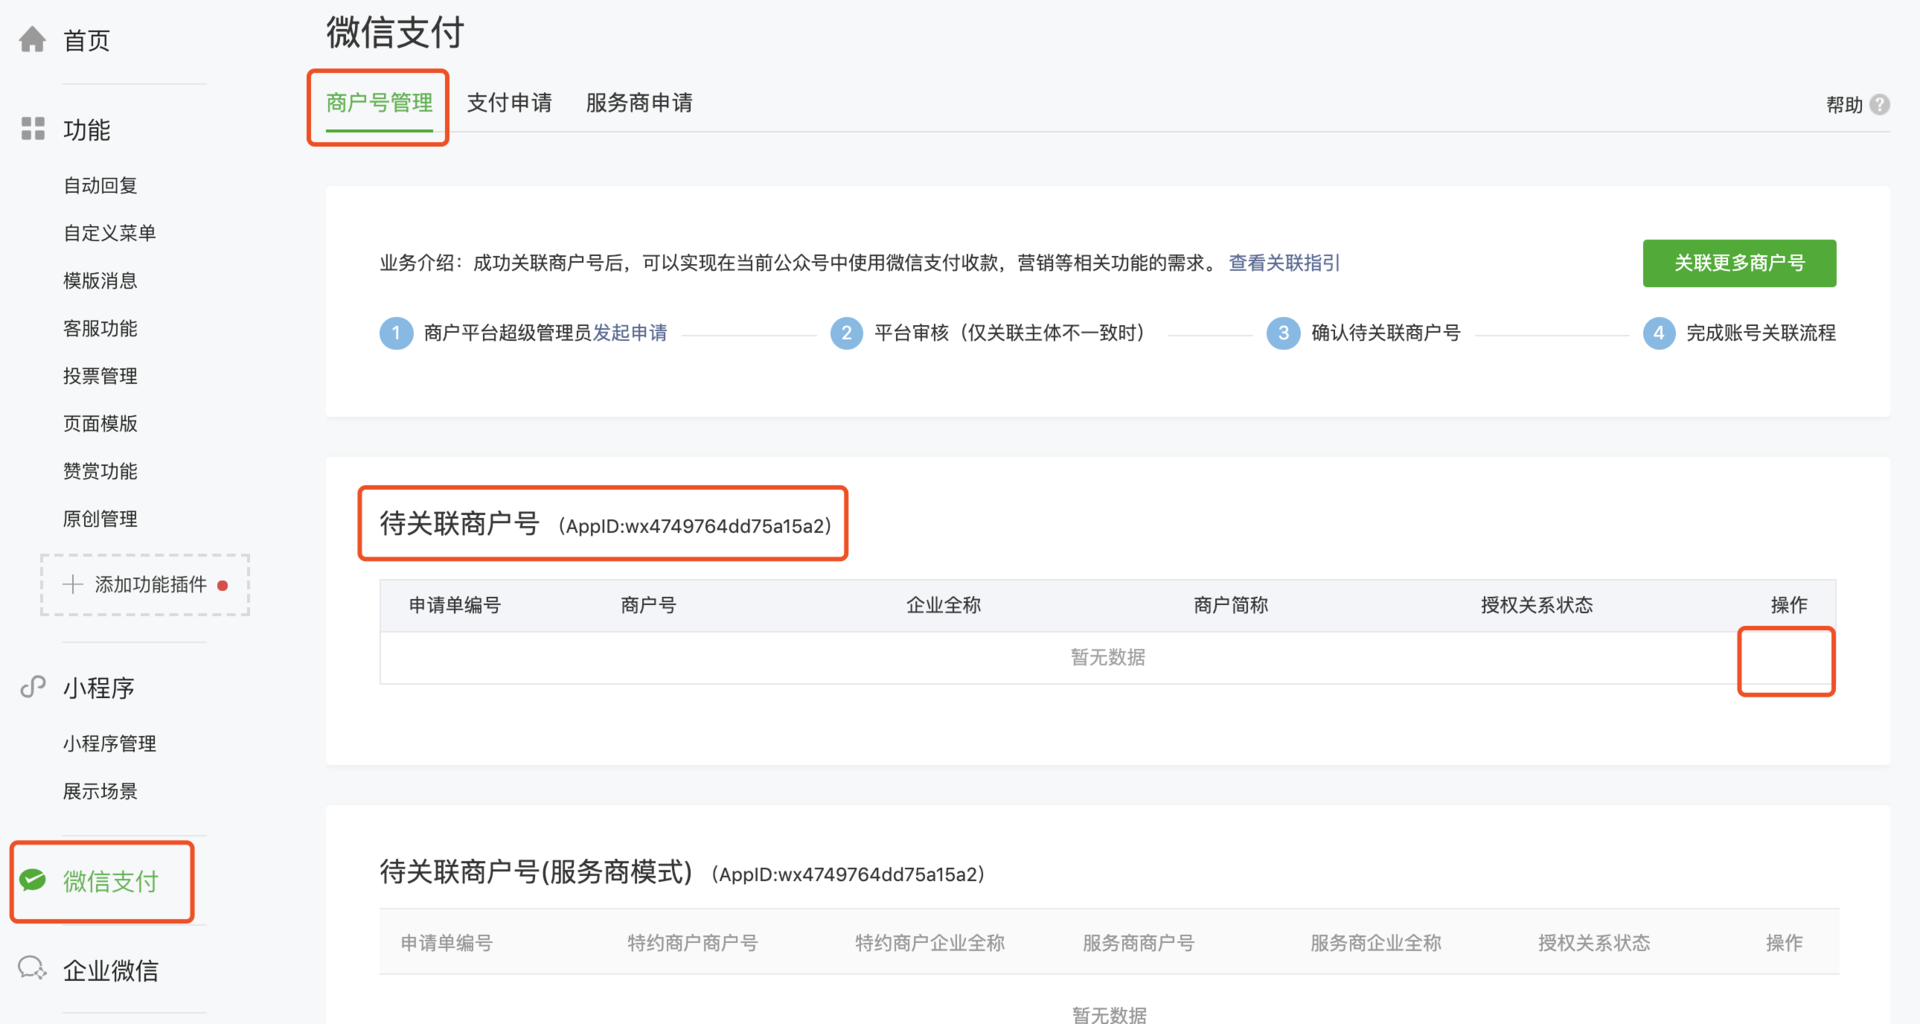
Task: Click 暂无数据 row in 待关联商户号 table
Action: point(1108,658)
